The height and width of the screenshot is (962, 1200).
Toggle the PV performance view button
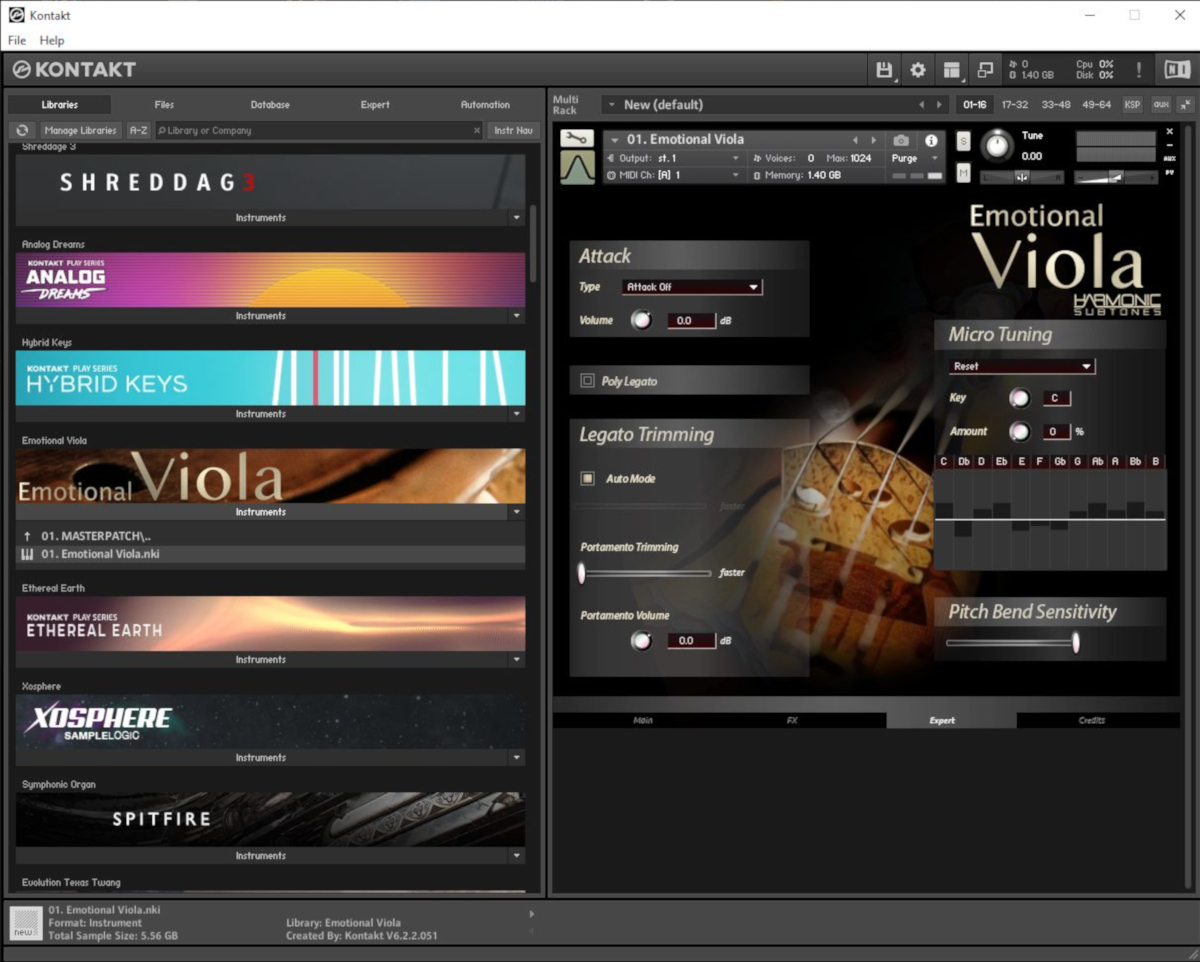coord(1170,172)
